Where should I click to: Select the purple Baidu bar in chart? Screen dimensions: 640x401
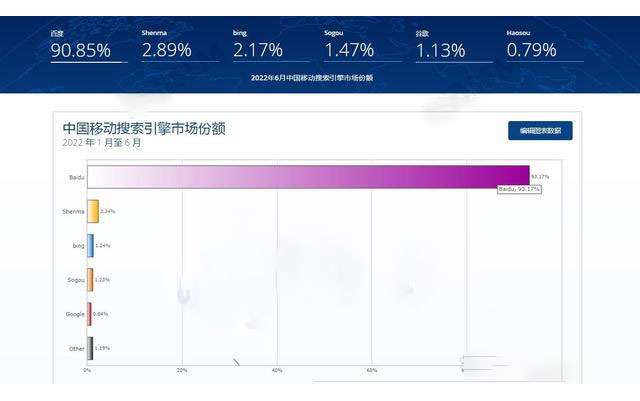click(308, 177)
